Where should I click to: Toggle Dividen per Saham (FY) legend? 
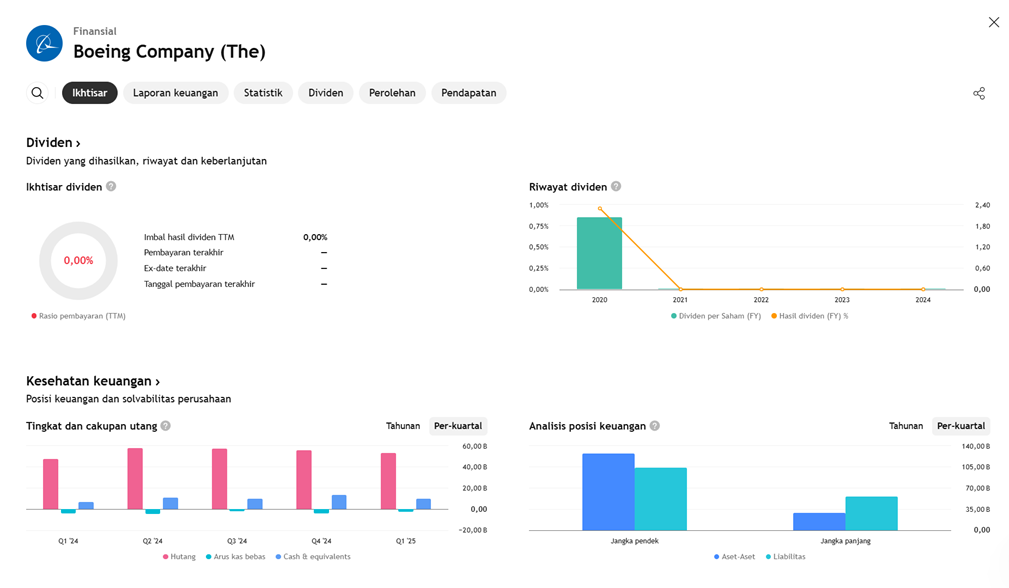716,316
